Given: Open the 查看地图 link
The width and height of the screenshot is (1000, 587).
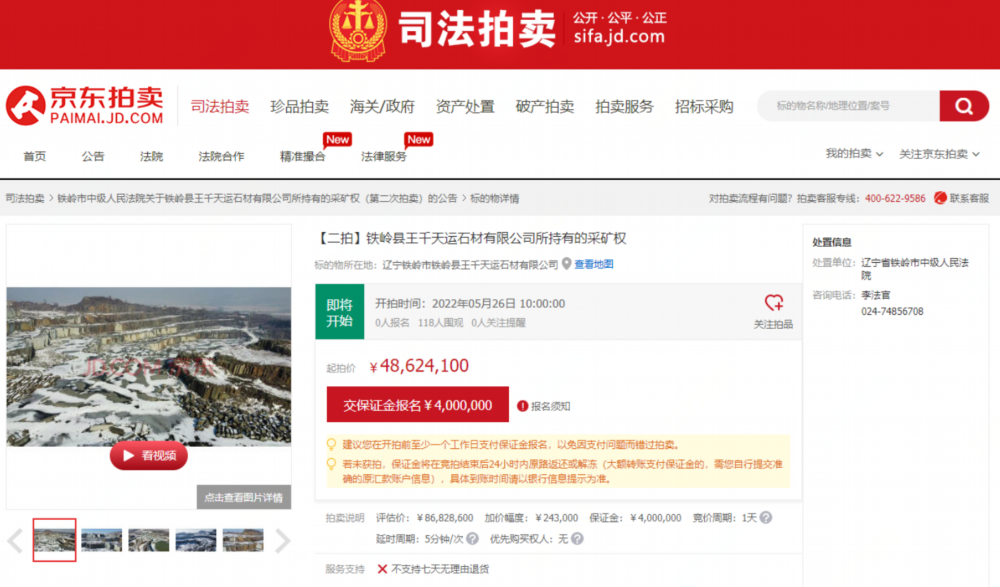Looking at the screenshot, I should pos(594,264).
